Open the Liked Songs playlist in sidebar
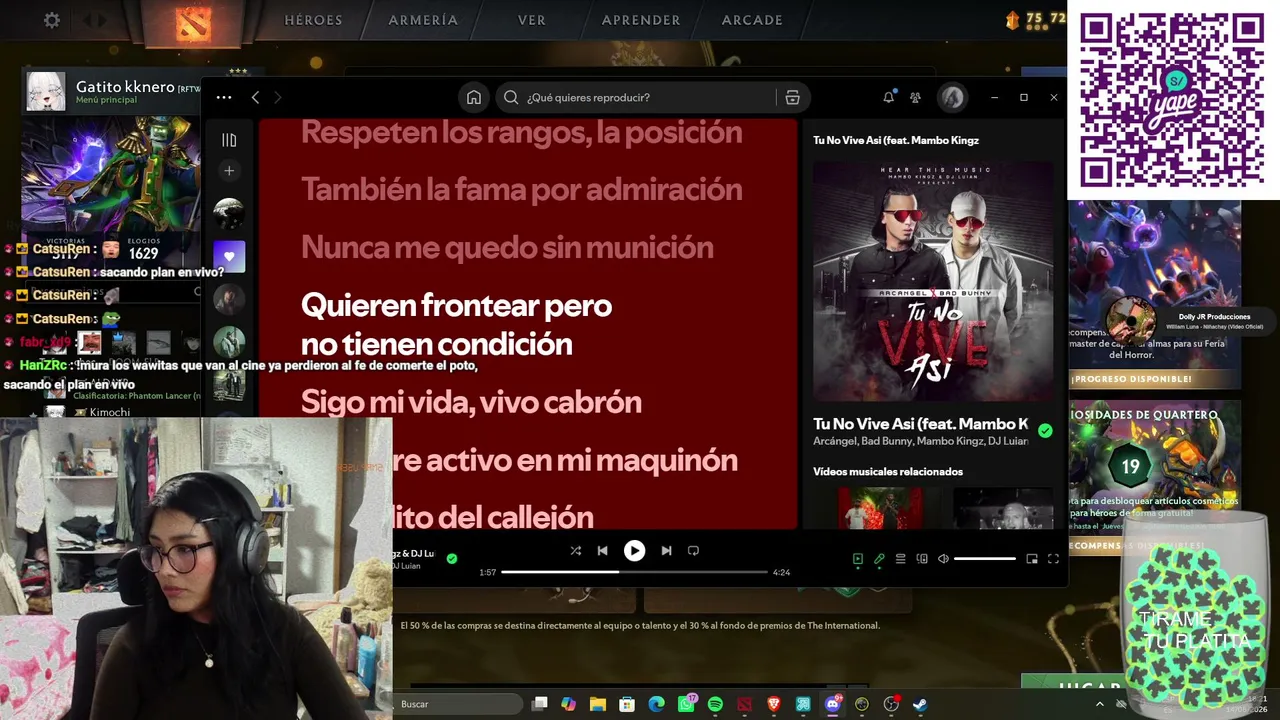This screenshot has height=720, width=1280. (229, 256)
